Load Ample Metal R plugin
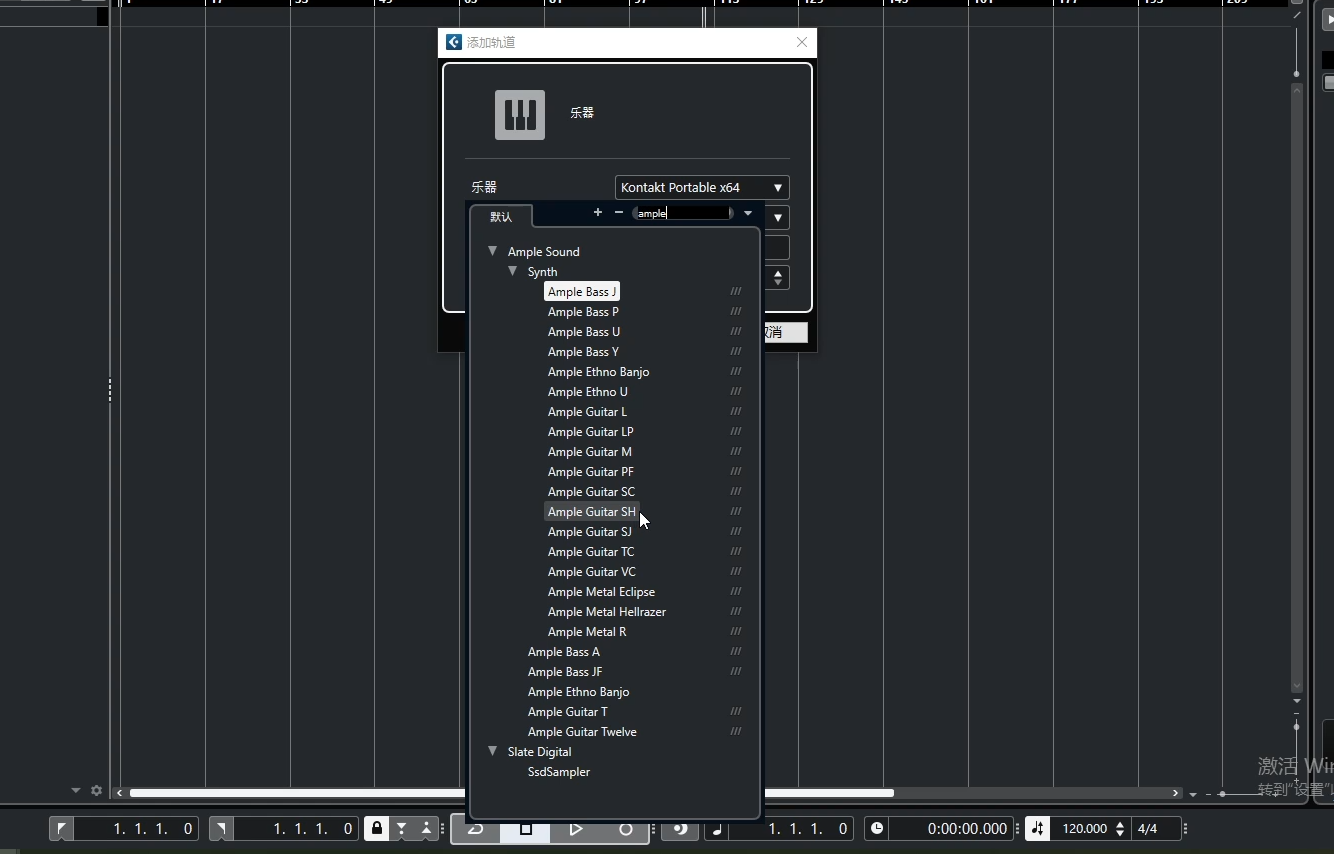Screen dimensions: 1334x854 point(587,631)
